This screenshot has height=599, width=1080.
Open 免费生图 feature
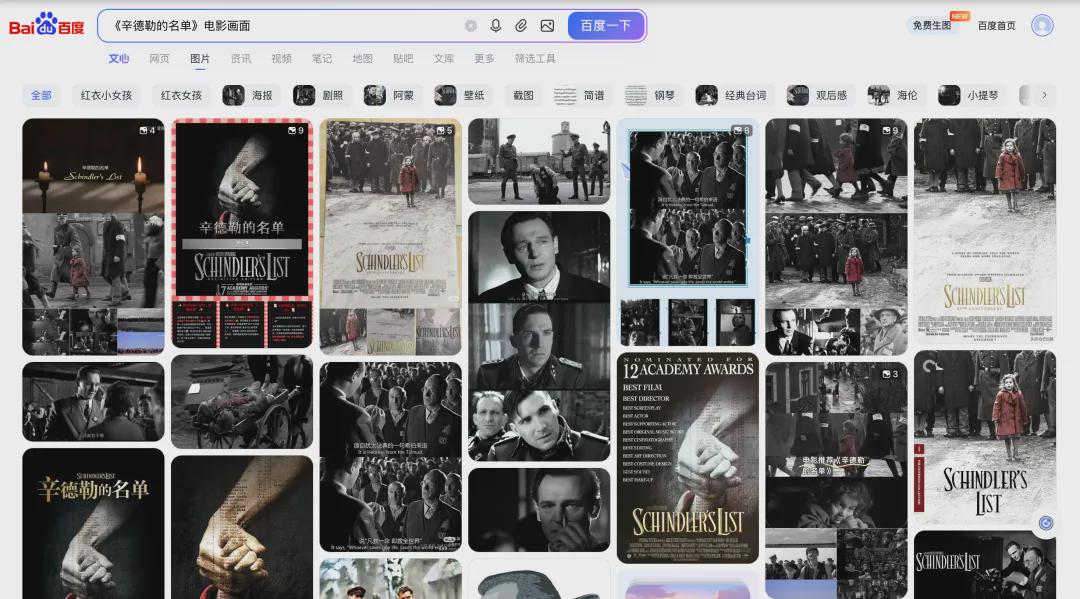[x=931, y=25]
